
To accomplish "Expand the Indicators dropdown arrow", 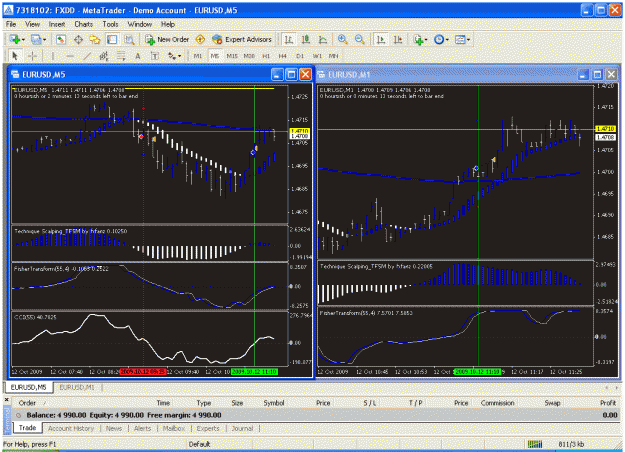I will tap(426, 40).
